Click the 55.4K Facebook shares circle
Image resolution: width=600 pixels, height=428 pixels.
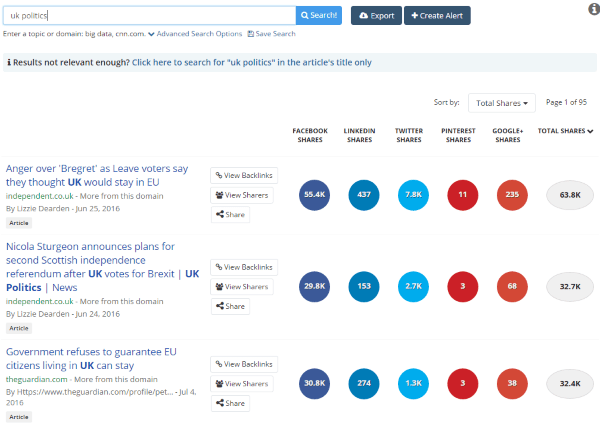pyautogui.click(x=315, y=194)
